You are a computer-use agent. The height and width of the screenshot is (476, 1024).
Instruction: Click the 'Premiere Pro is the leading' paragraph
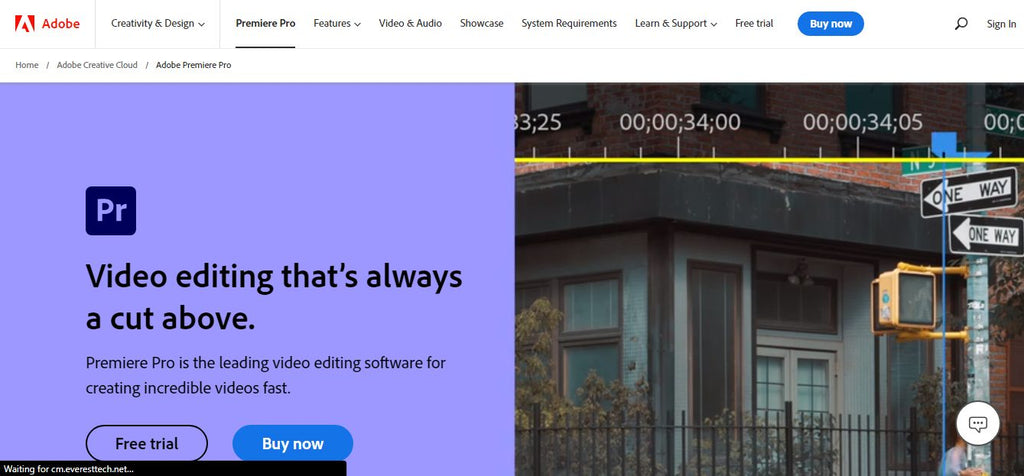pos(266,375)
